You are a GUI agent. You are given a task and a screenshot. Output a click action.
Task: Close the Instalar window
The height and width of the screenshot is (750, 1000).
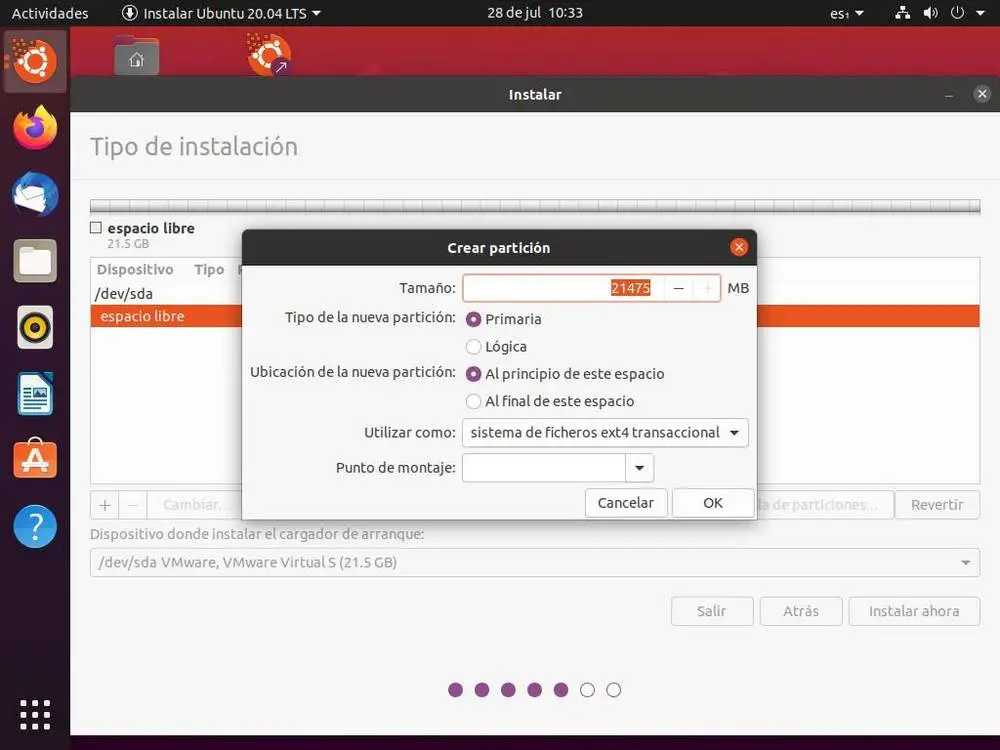[x=982, y=94]
